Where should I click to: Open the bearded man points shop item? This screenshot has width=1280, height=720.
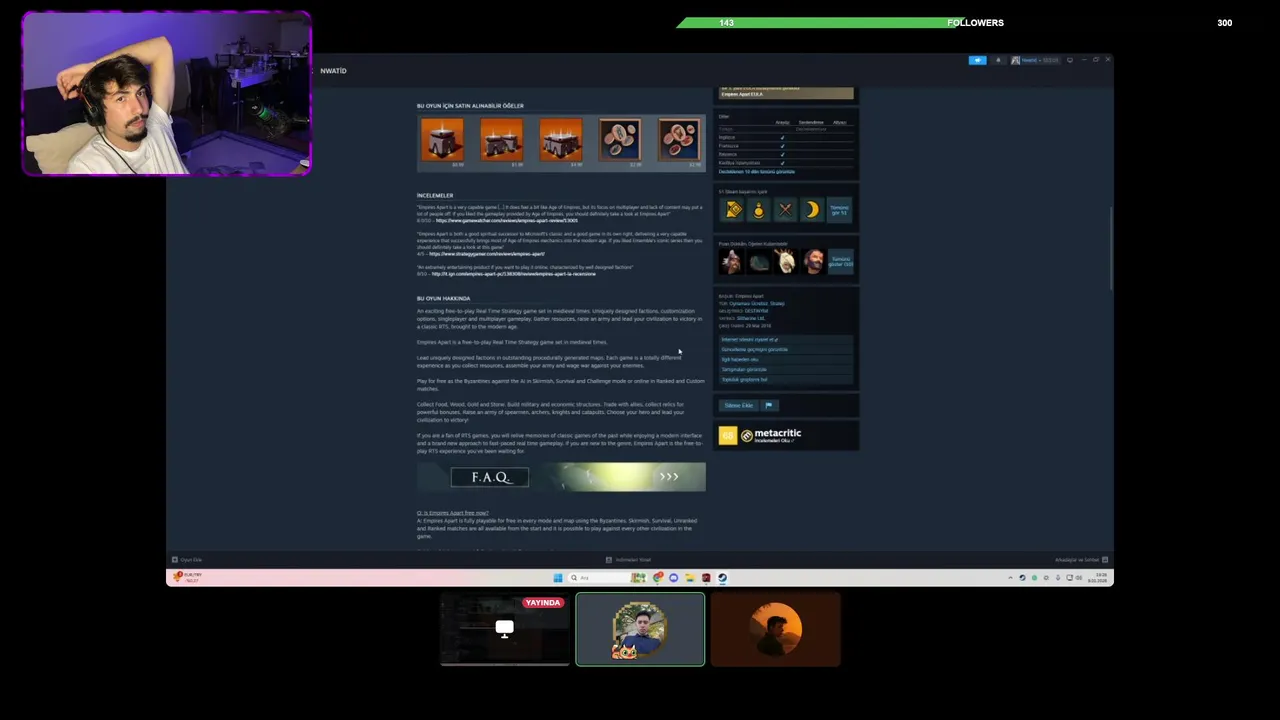[x=813, y=262]
